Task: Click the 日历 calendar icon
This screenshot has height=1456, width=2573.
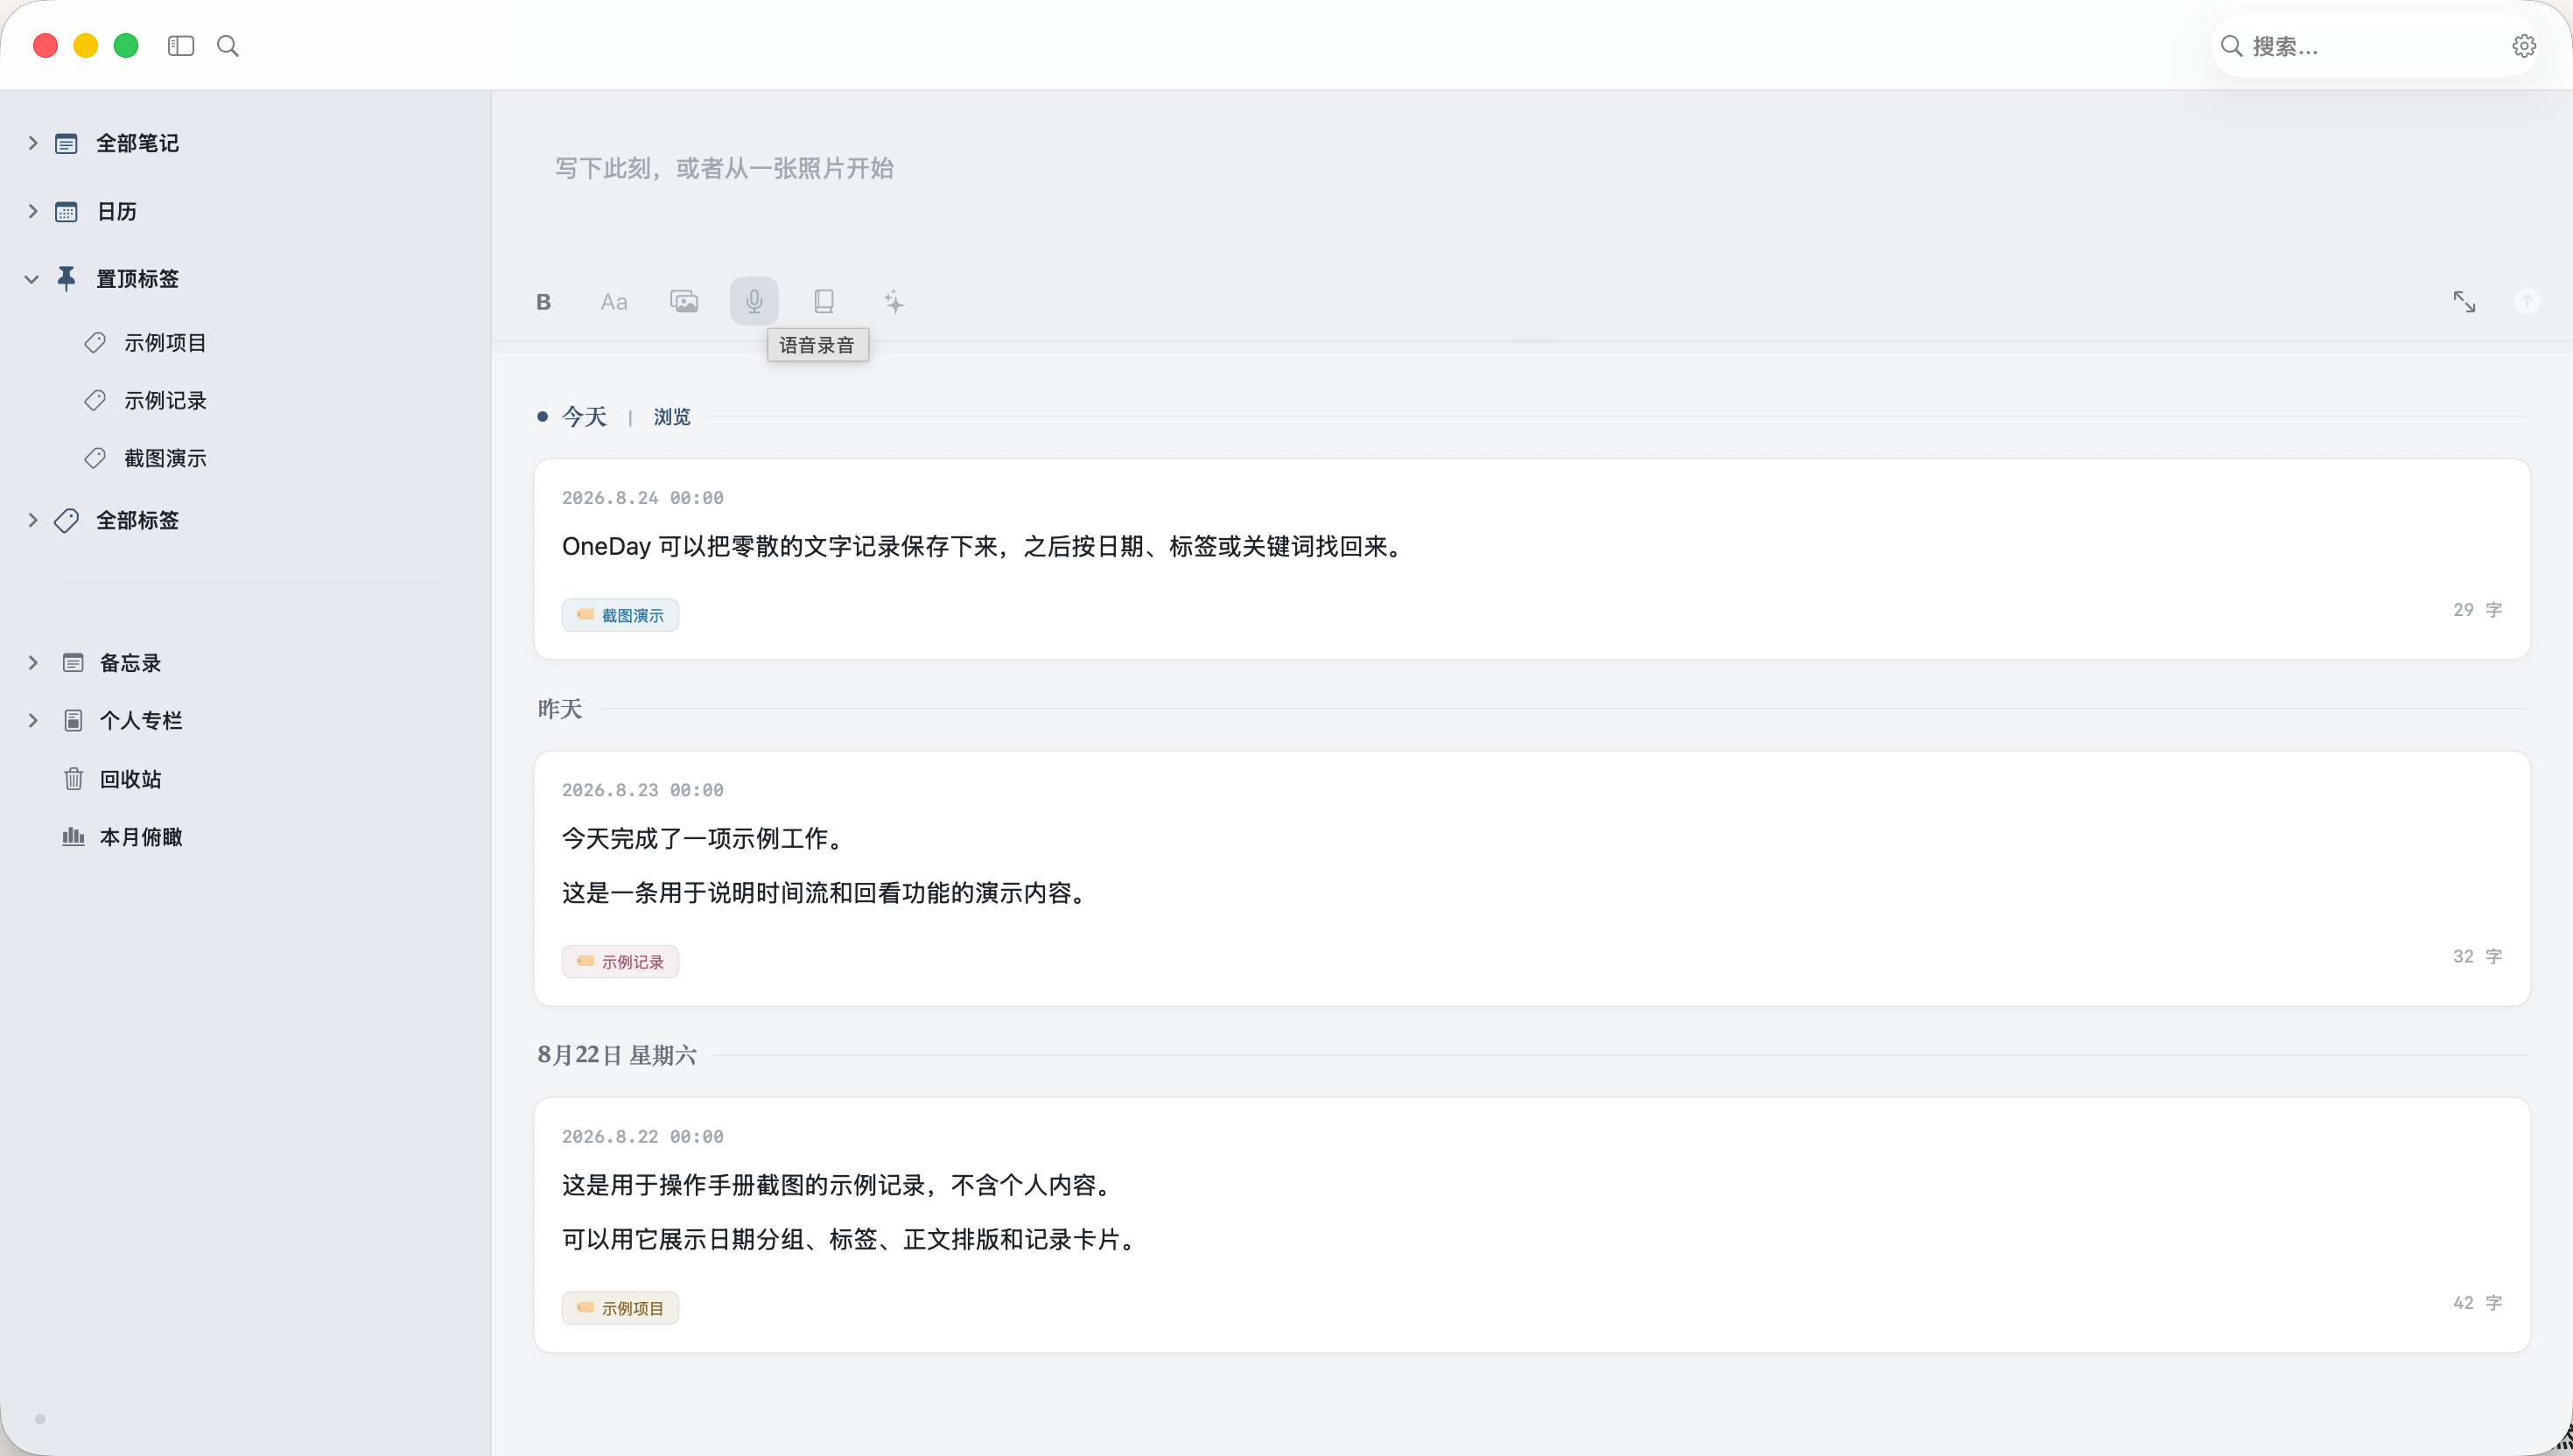Action: click(x=66, y=212)
